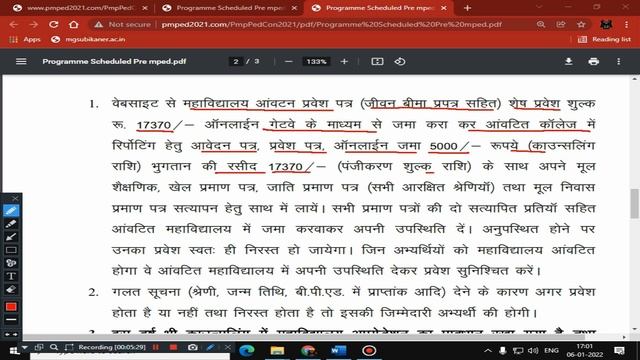Stop the screen recording

coord(173,347)
